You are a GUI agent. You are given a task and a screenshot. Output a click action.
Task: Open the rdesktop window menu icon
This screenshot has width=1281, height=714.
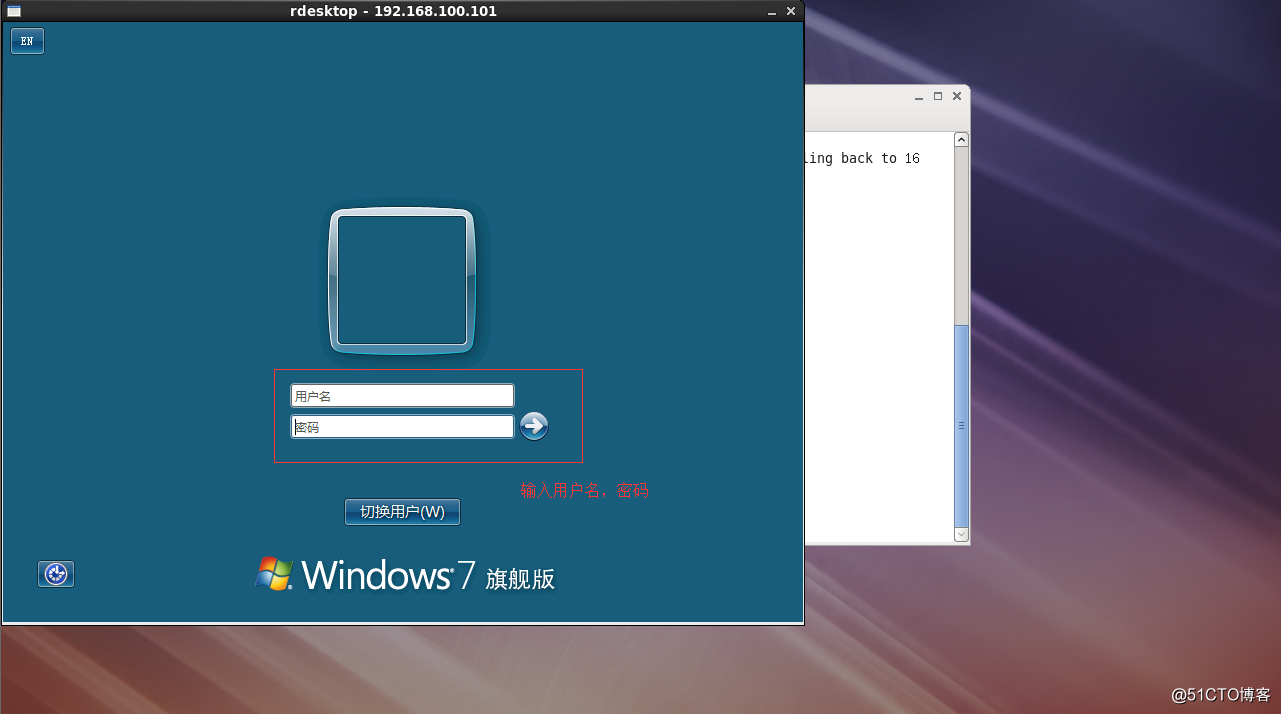(x=14, y=11)
